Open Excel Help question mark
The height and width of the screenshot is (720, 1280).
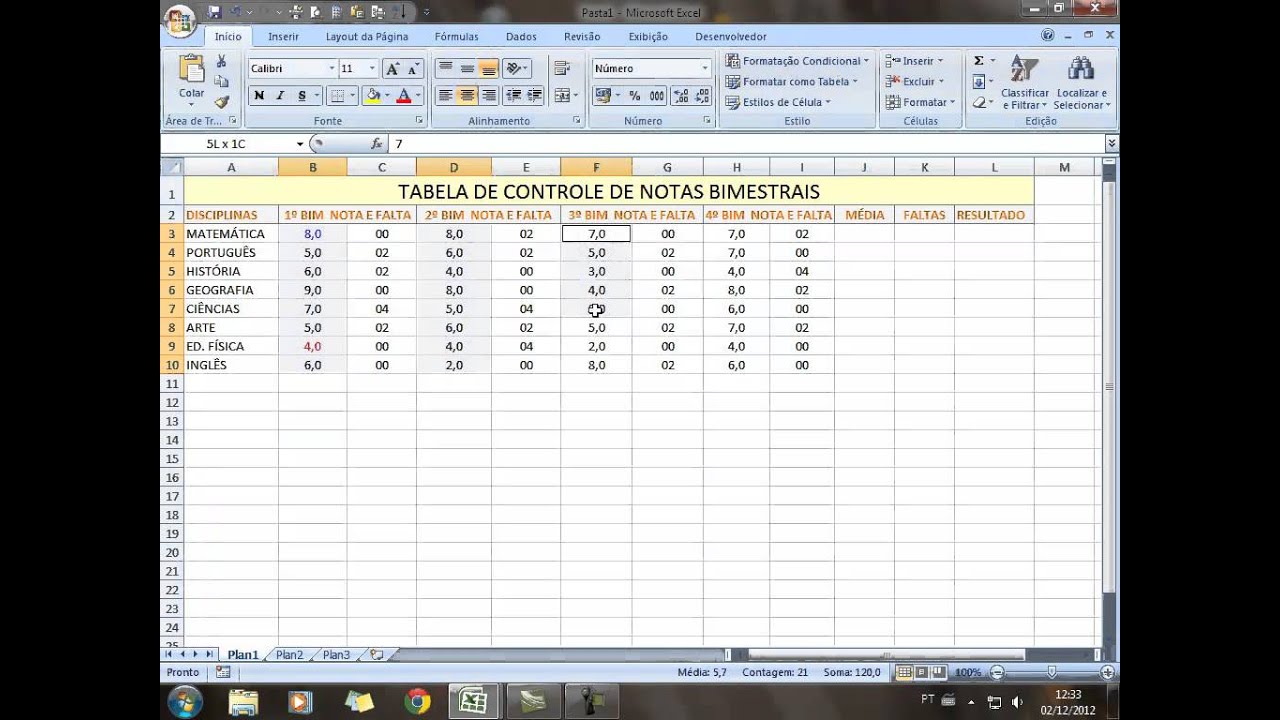(x=1047, y=35)
